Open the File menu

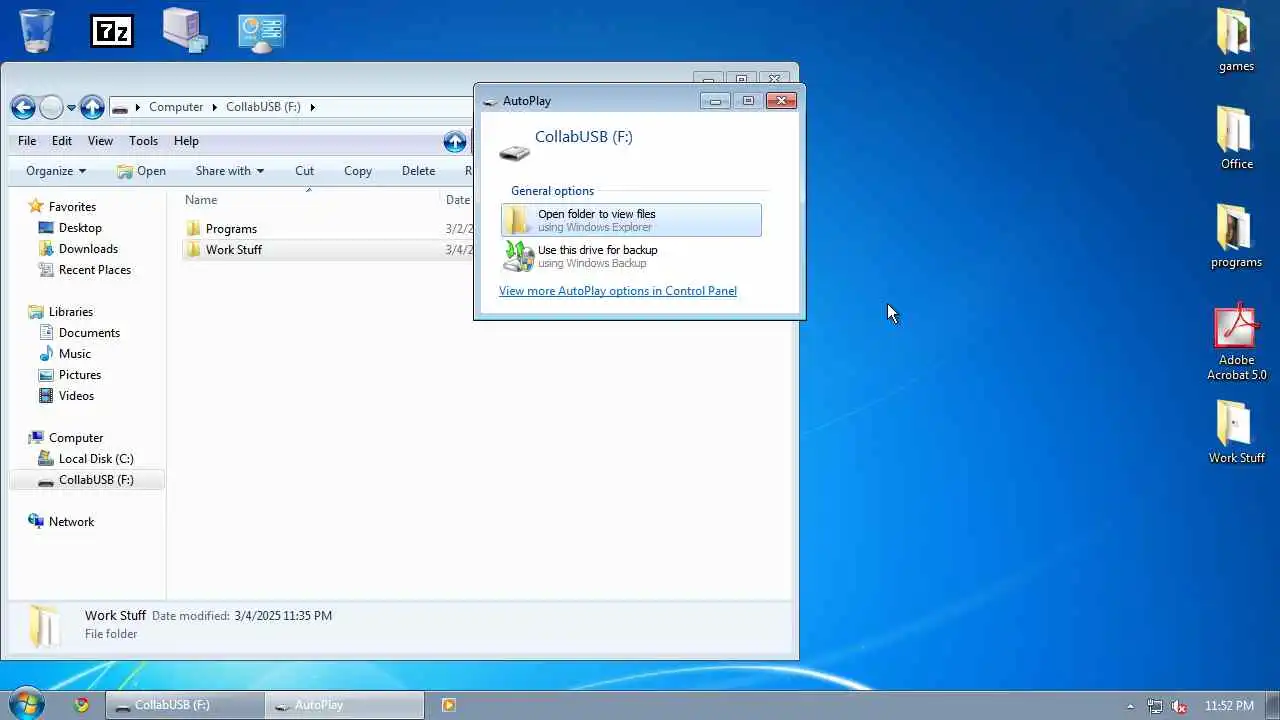coord(27,141)
